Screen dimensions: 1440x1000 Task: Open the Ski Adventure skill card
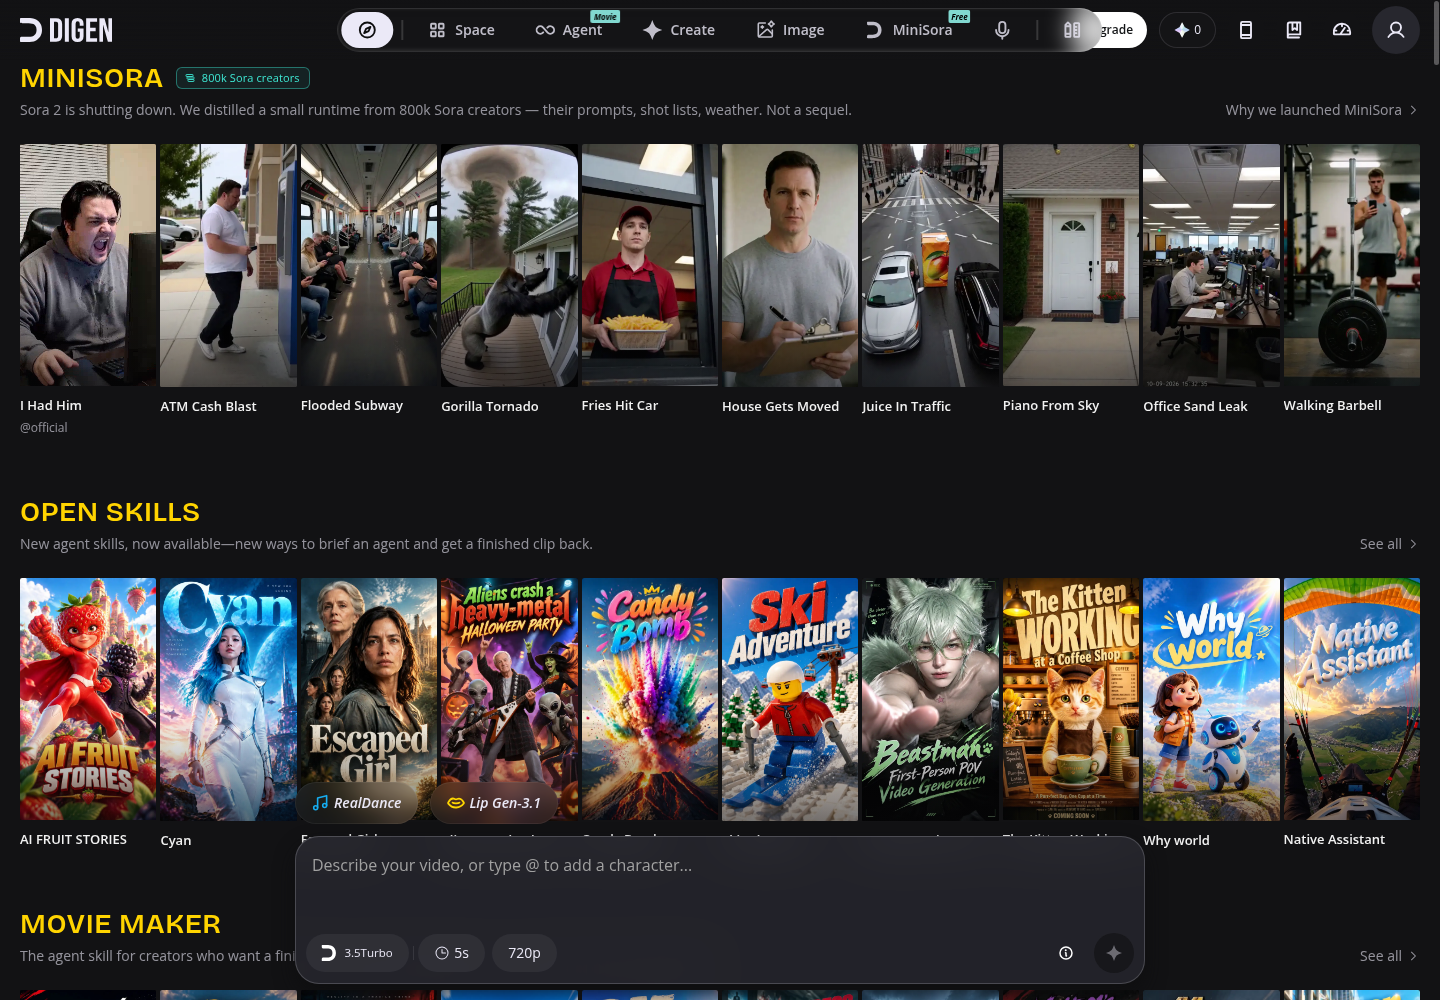pos(790,699)
